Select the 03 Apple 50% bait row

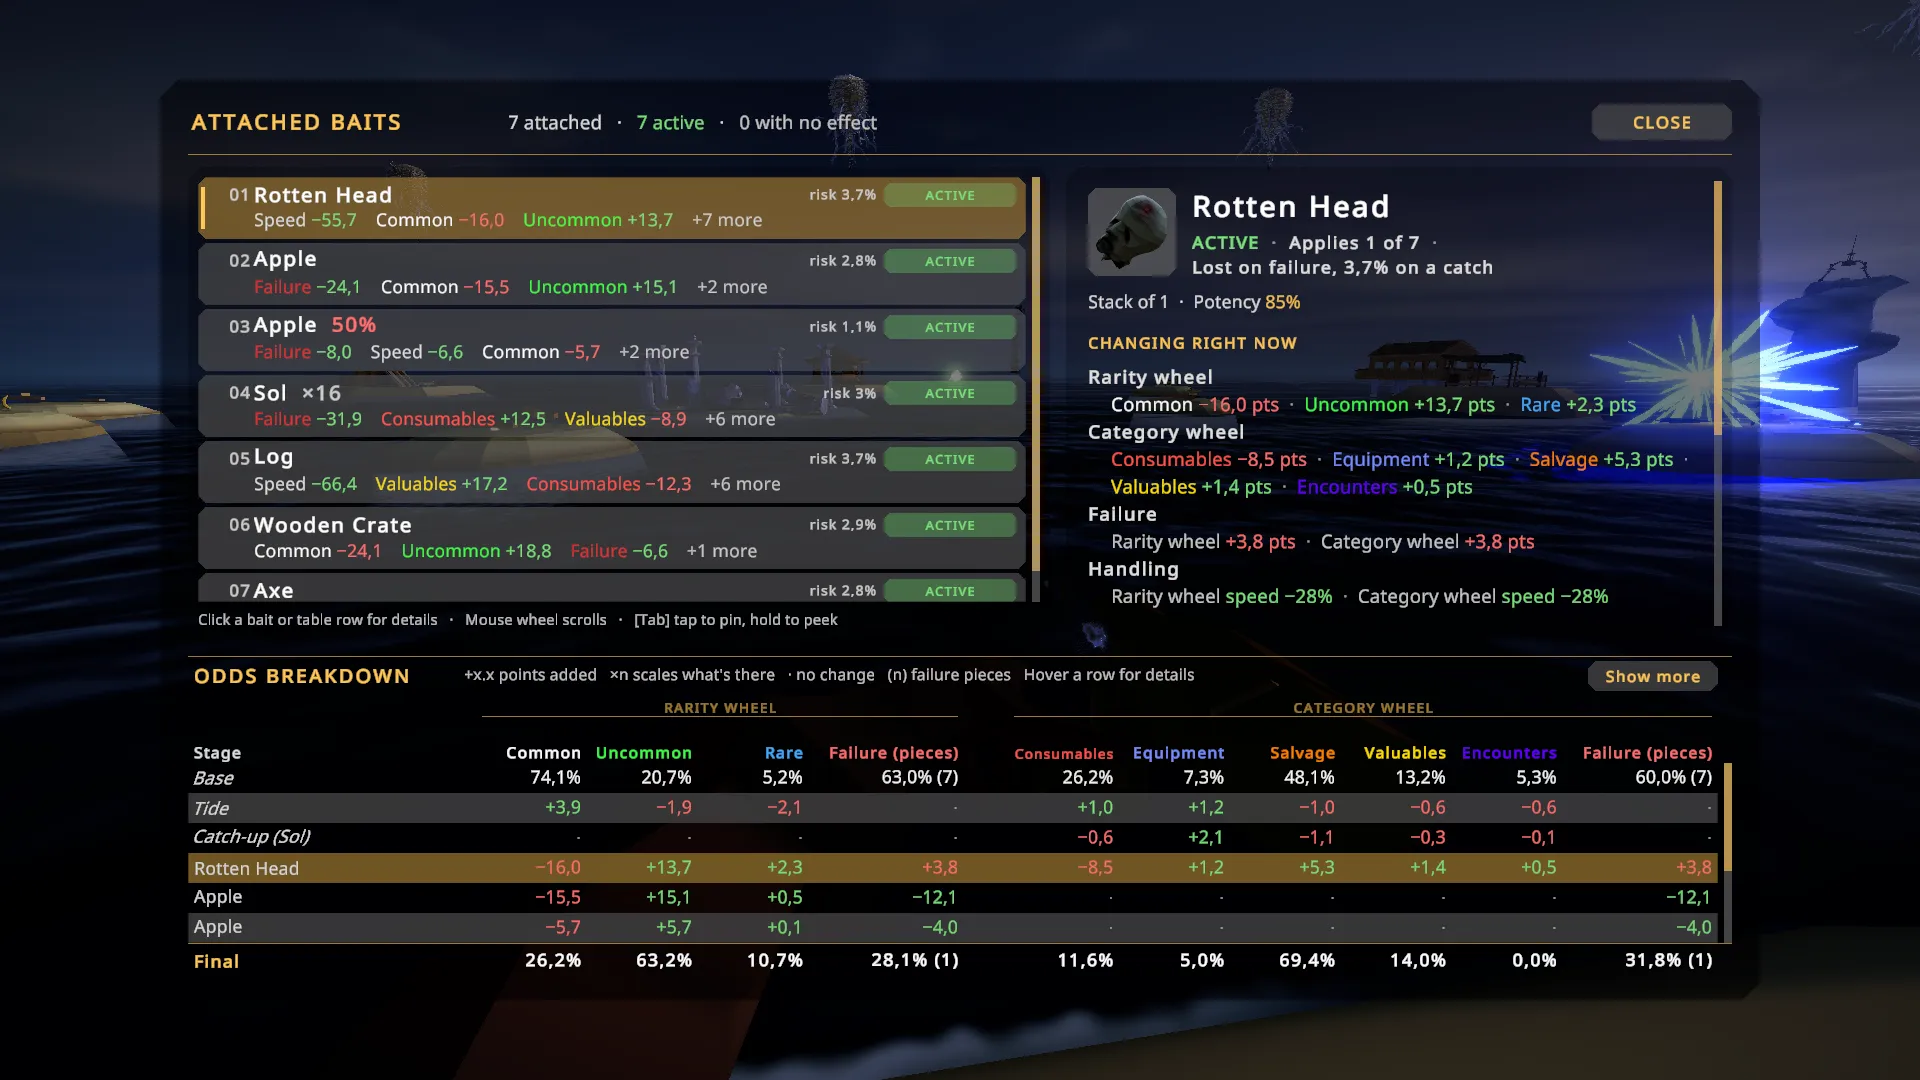point(612,340)
